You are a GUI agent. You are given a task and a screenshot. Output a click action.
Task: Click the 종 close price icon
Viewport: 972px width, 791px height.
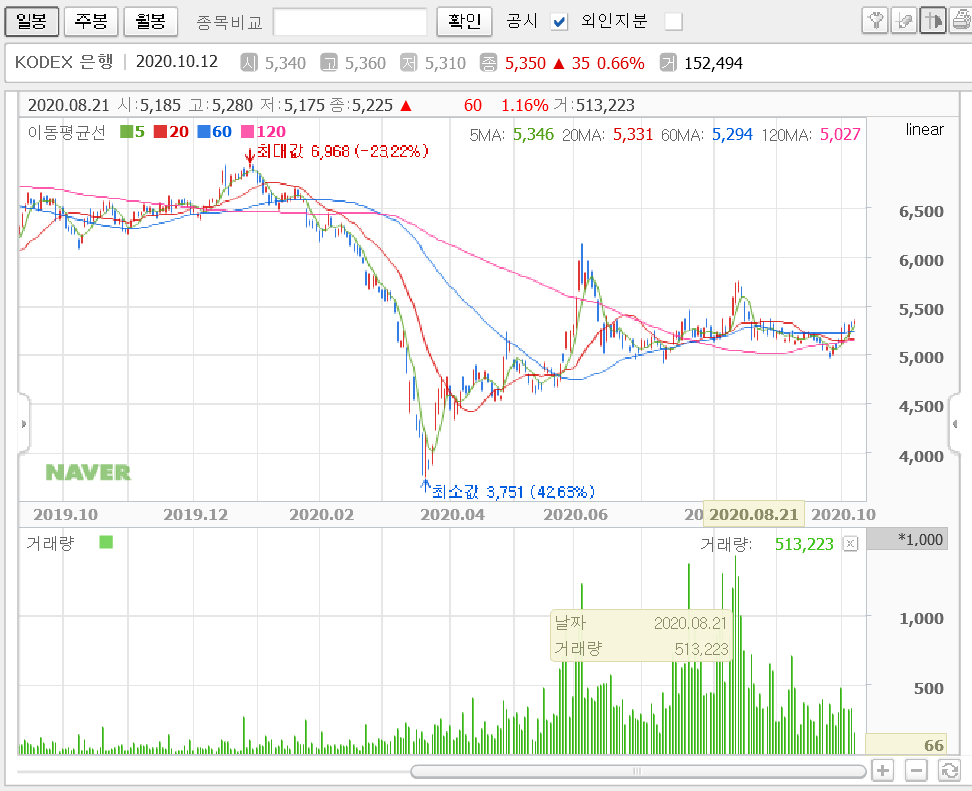[x=488, y=63]
